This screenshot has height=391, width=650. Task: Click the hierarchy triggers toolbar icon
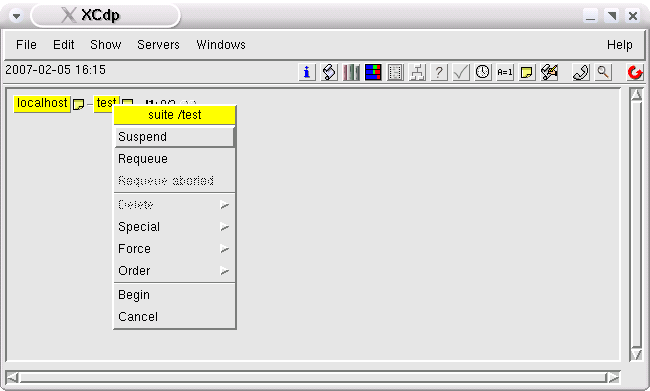click(417, 72)
